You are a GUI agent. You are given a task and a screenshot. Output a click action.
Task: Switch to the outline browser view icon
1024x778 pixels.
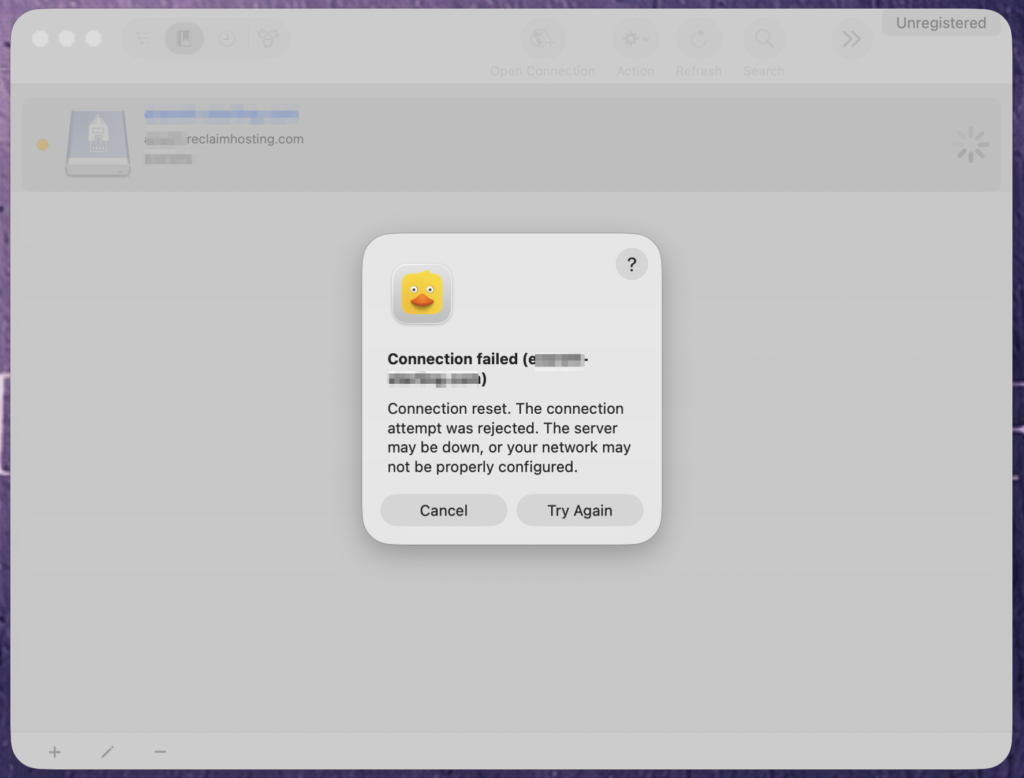point(142,39)
